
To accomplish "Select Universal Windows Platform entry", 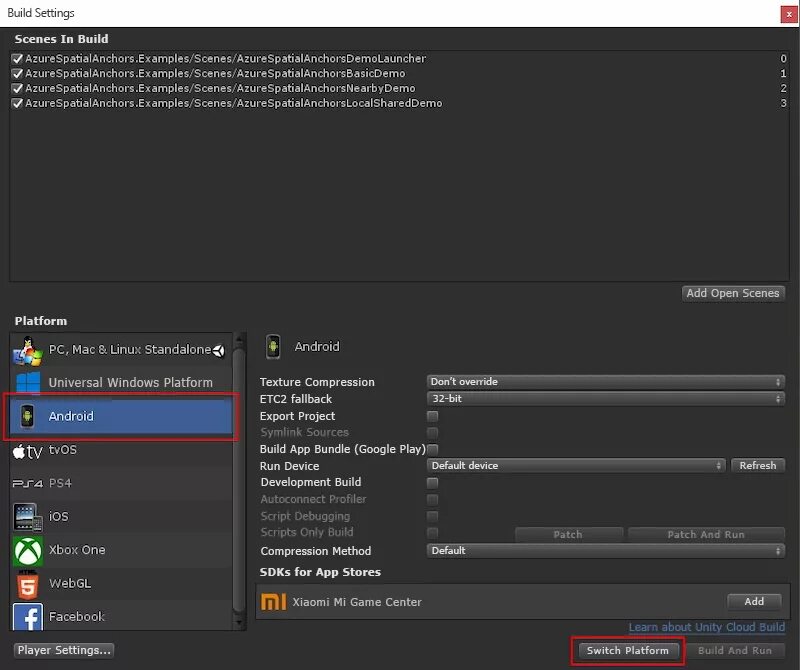I will coord(120,383).
